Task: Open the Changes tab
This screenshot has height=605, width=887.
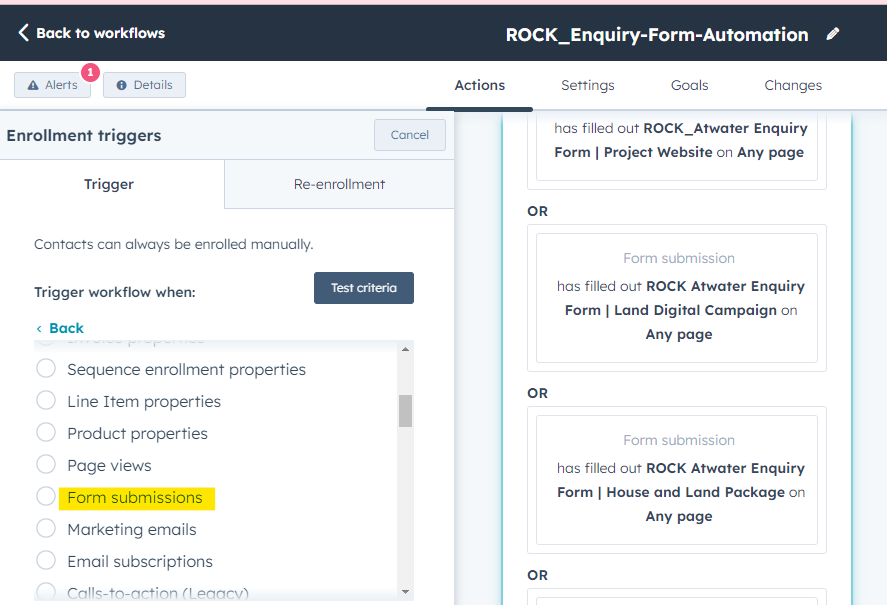Action: [x=793, y=85]
